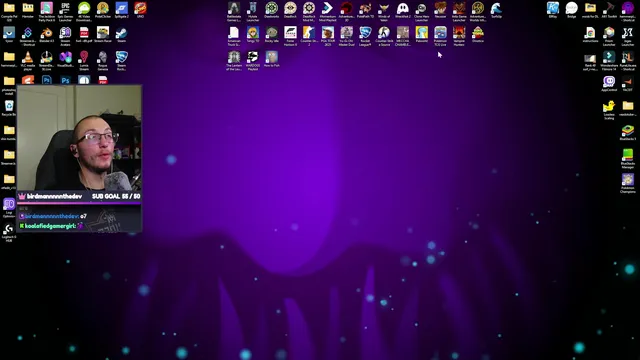Select the Blender desktop shortcut

pos(47,33)
